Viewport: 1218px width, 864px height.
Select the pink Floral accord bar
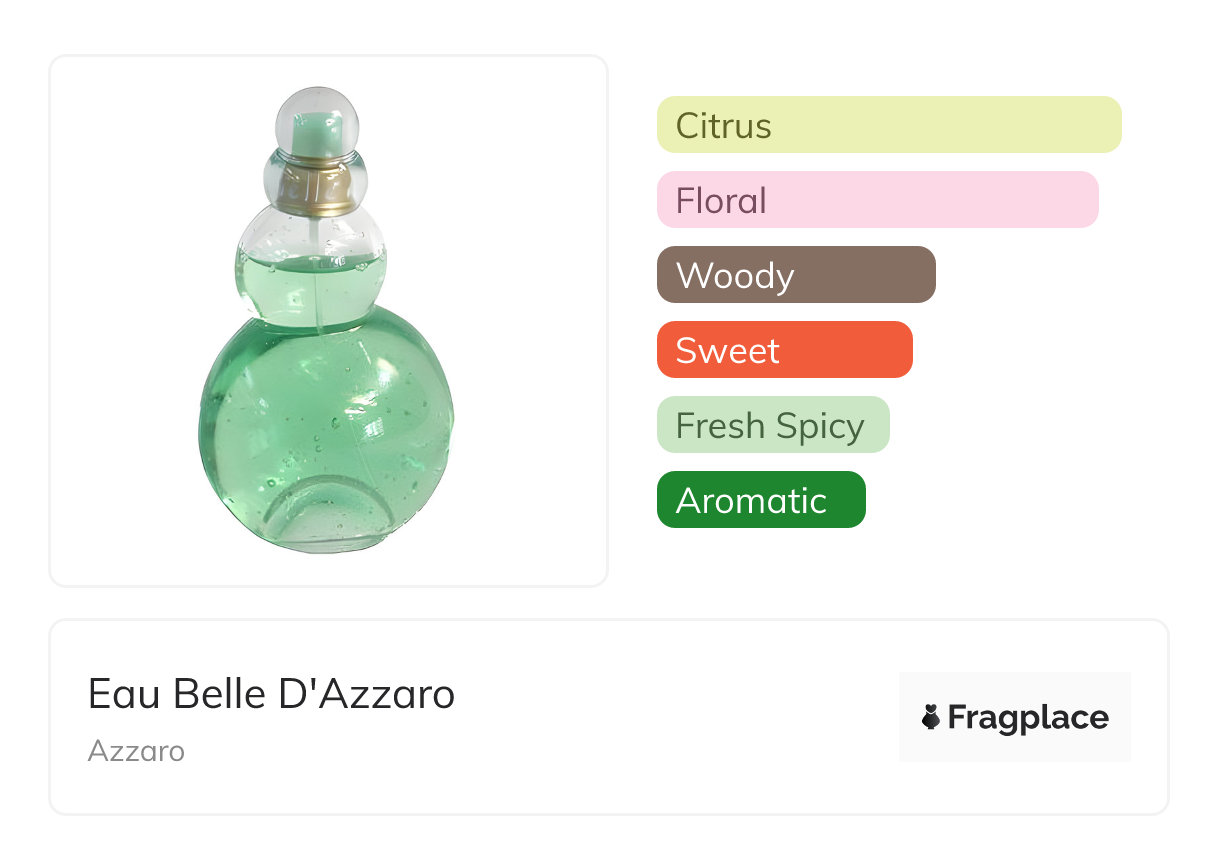pos(877,200)
